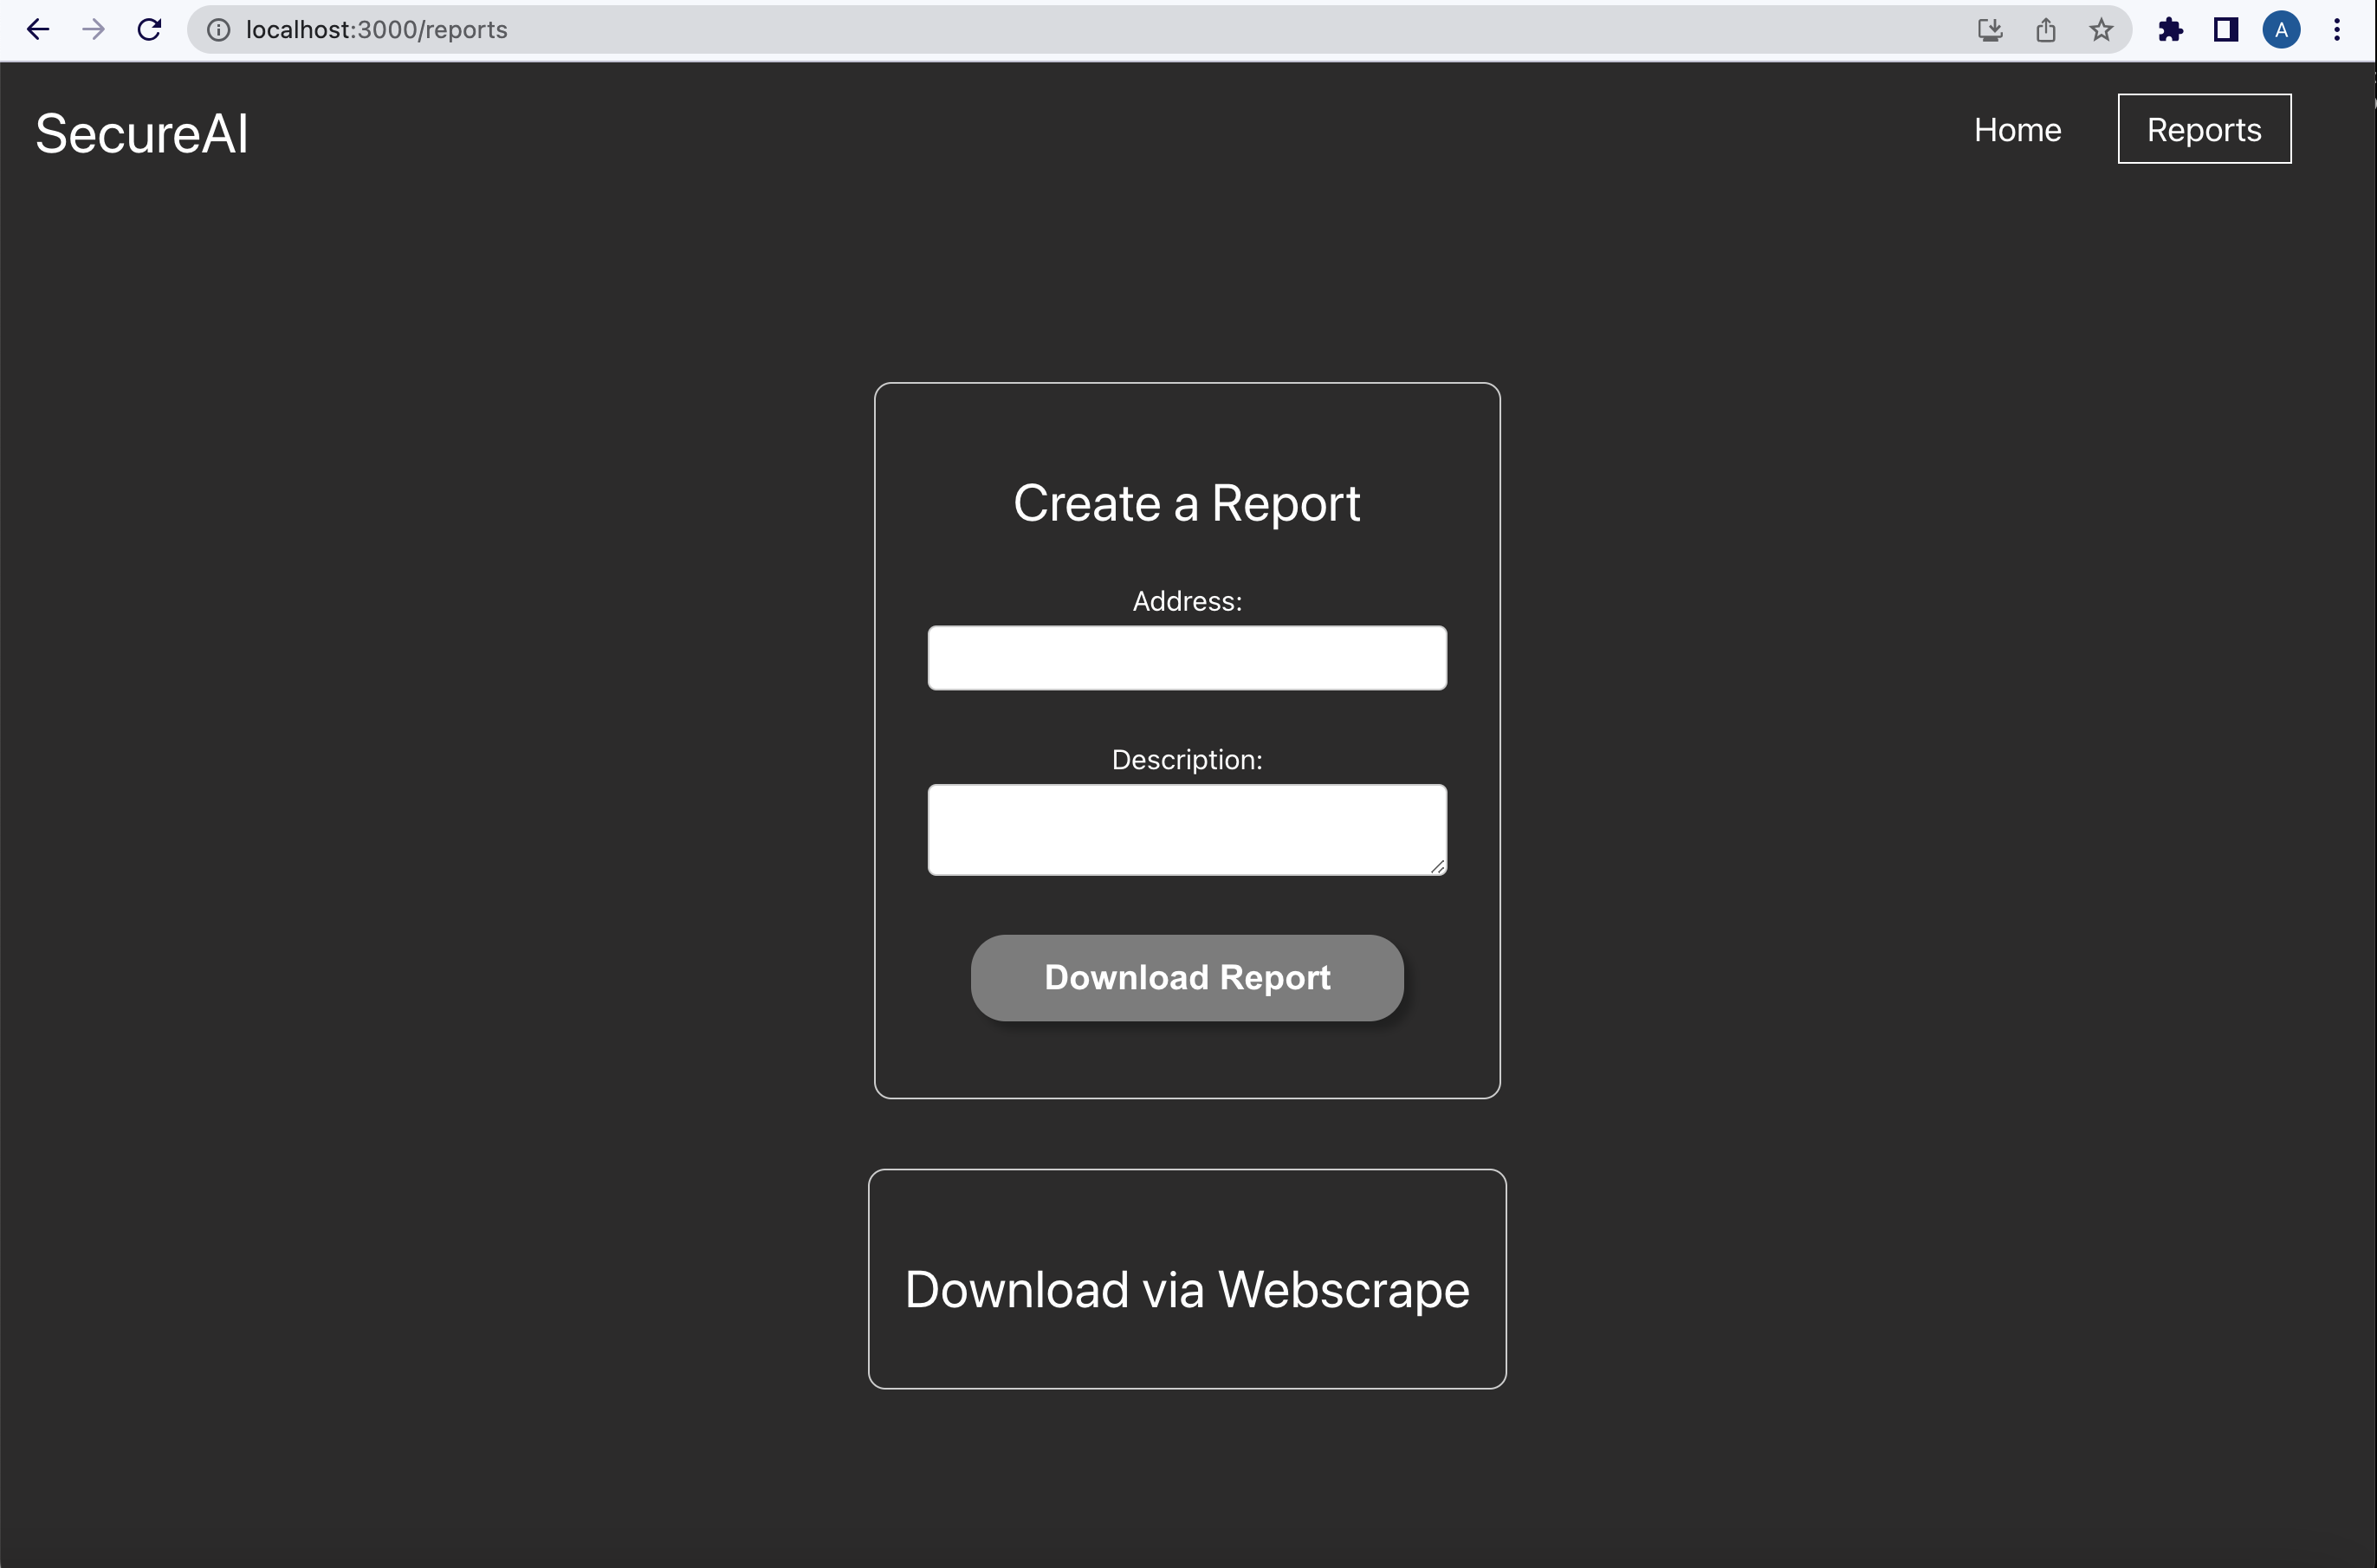Toggle the browser side panel

[x=2225, y=30]
